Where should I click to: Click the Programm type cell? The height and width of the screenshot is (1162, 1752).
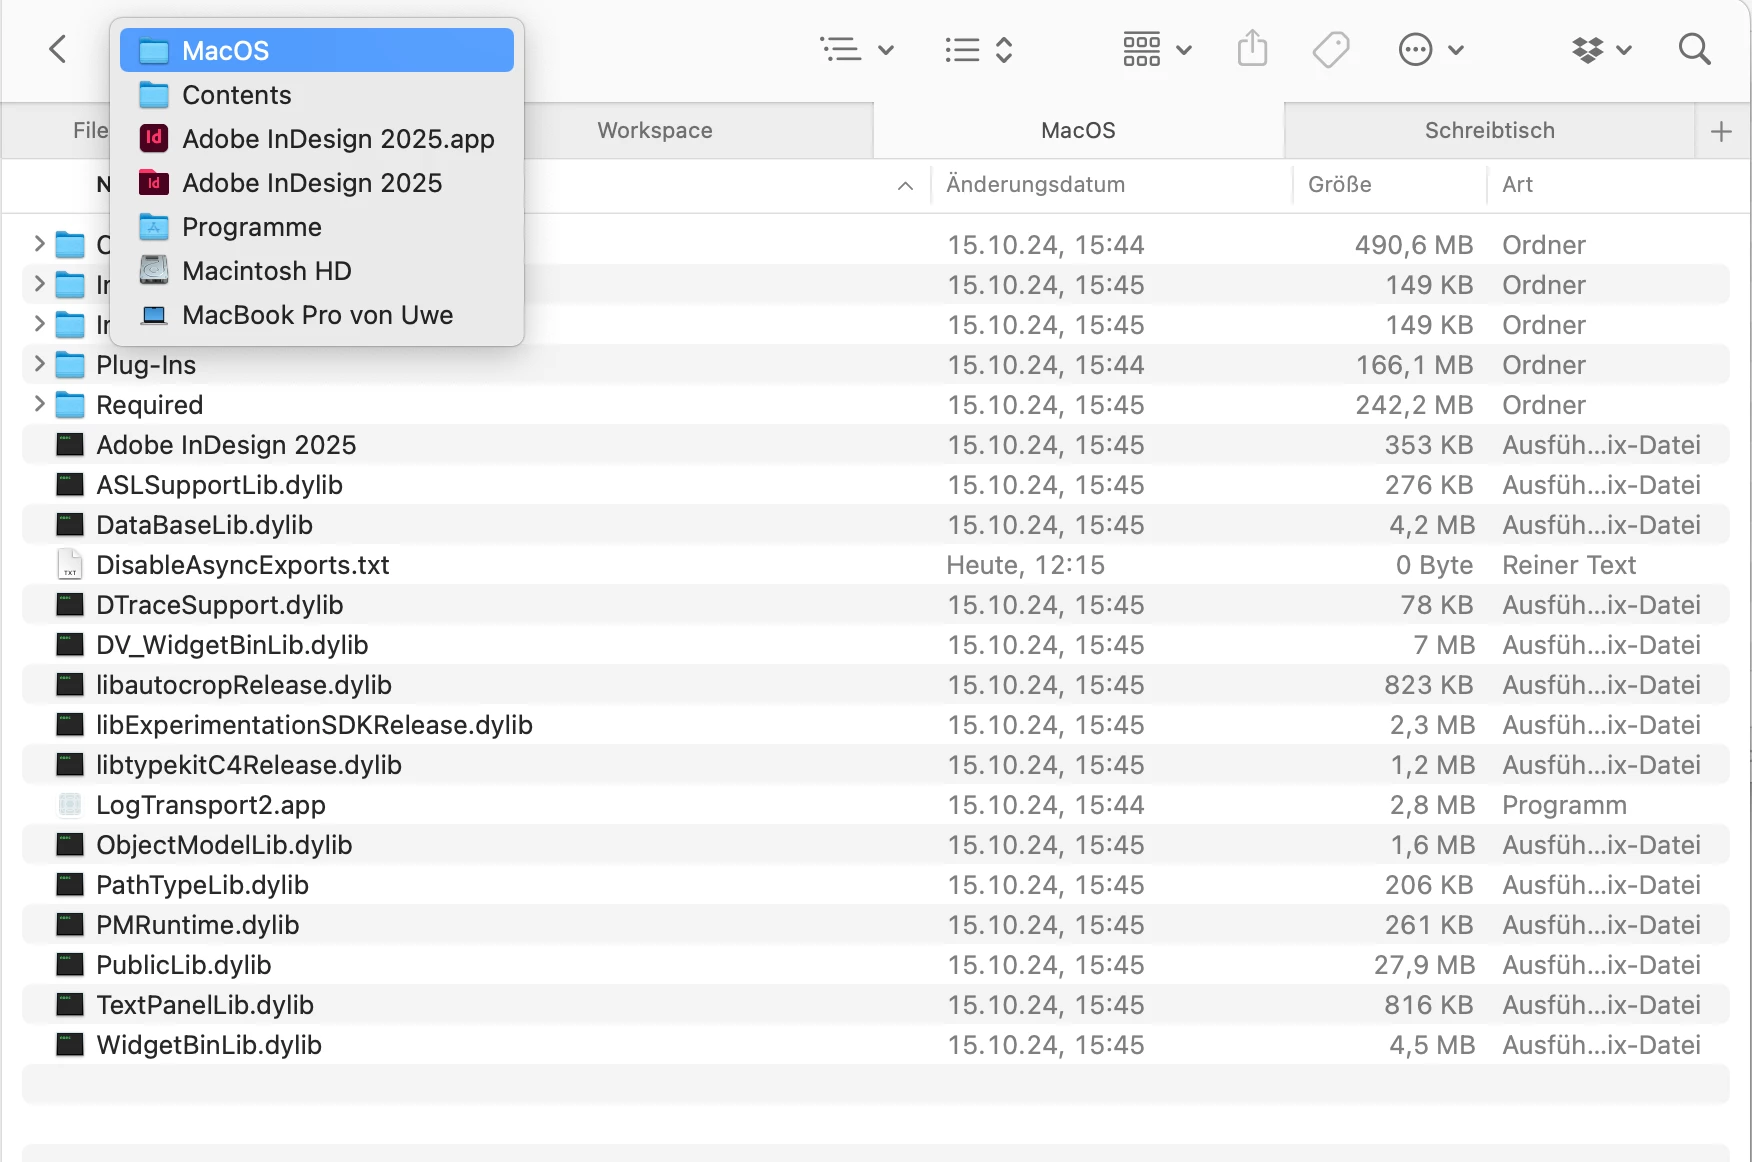[x=1564, y=805]
